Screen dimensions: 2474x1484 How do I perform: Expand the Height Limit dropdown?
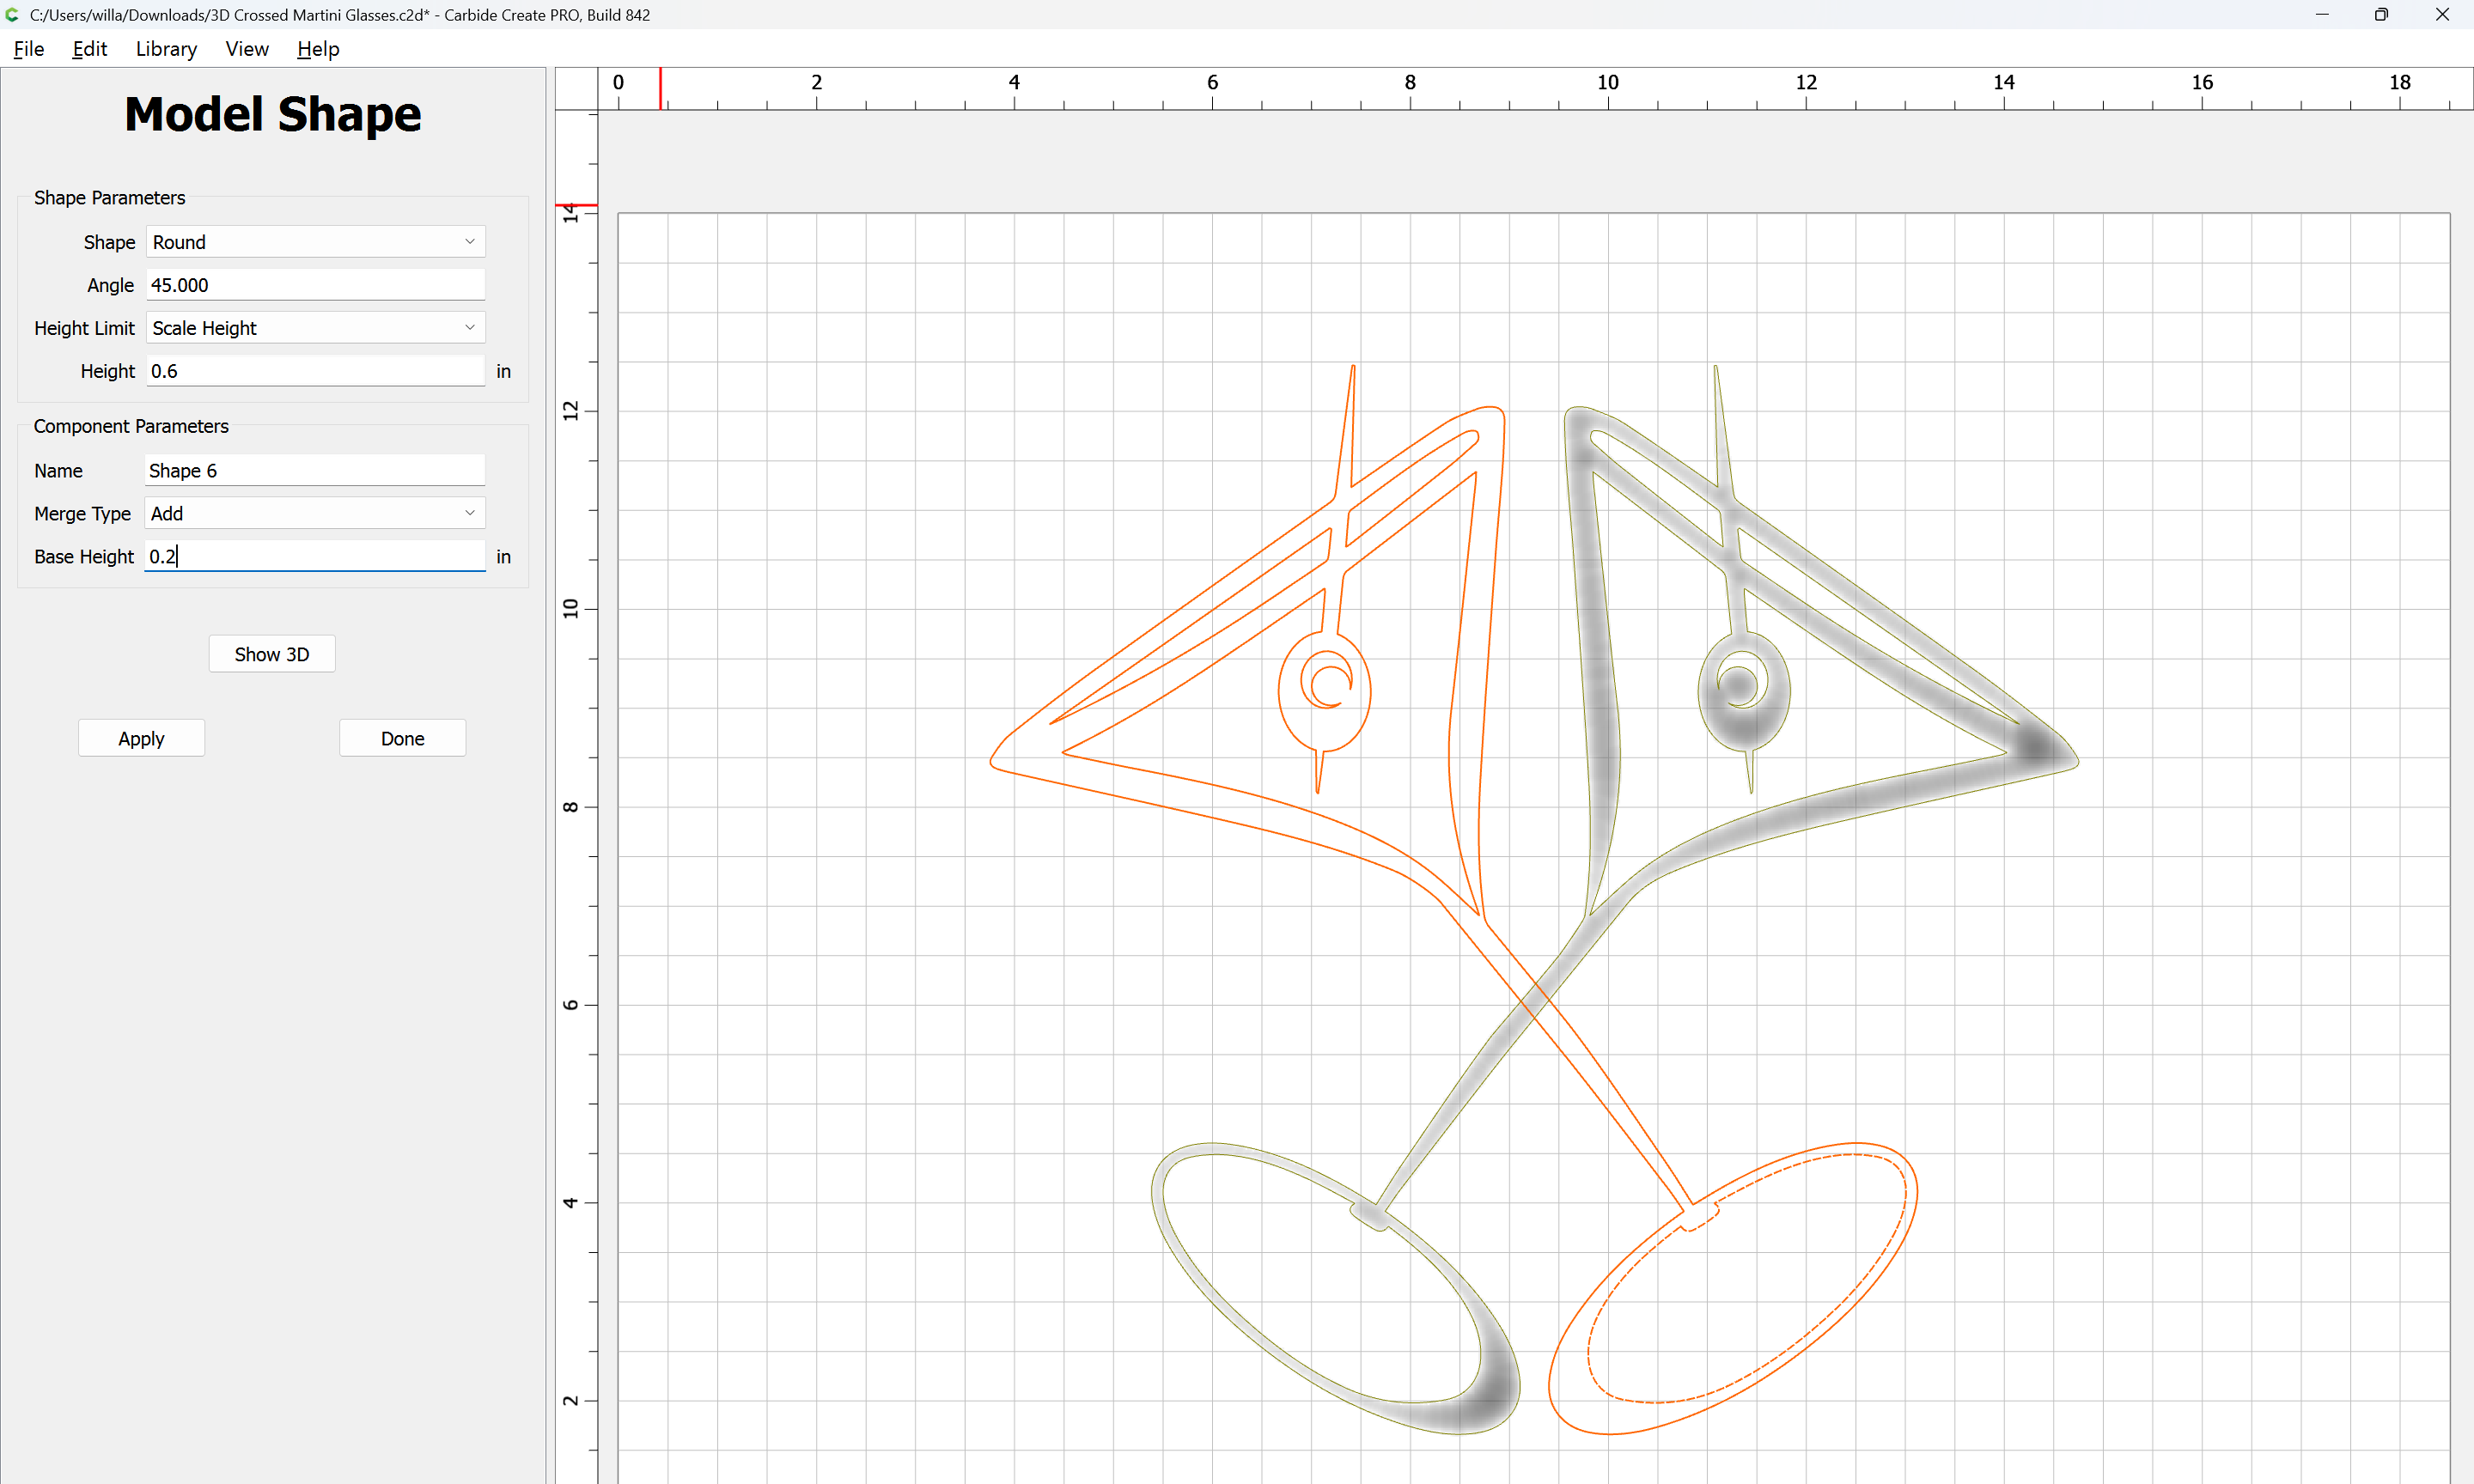coord(315,328)
